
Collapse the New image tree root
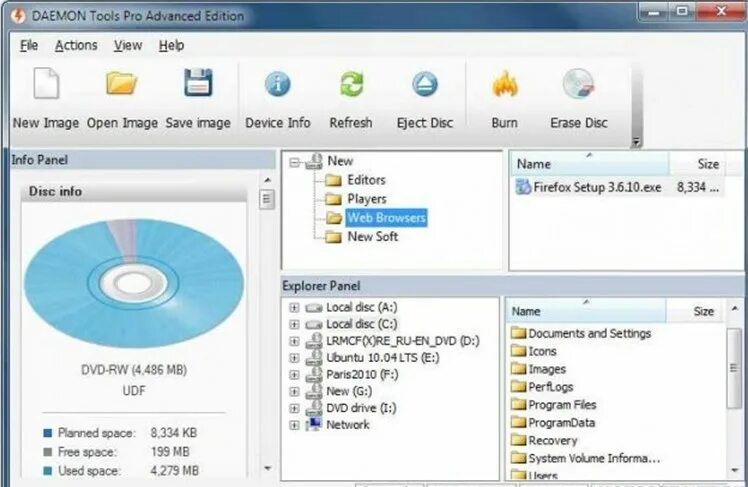click(x=294, y=163)
